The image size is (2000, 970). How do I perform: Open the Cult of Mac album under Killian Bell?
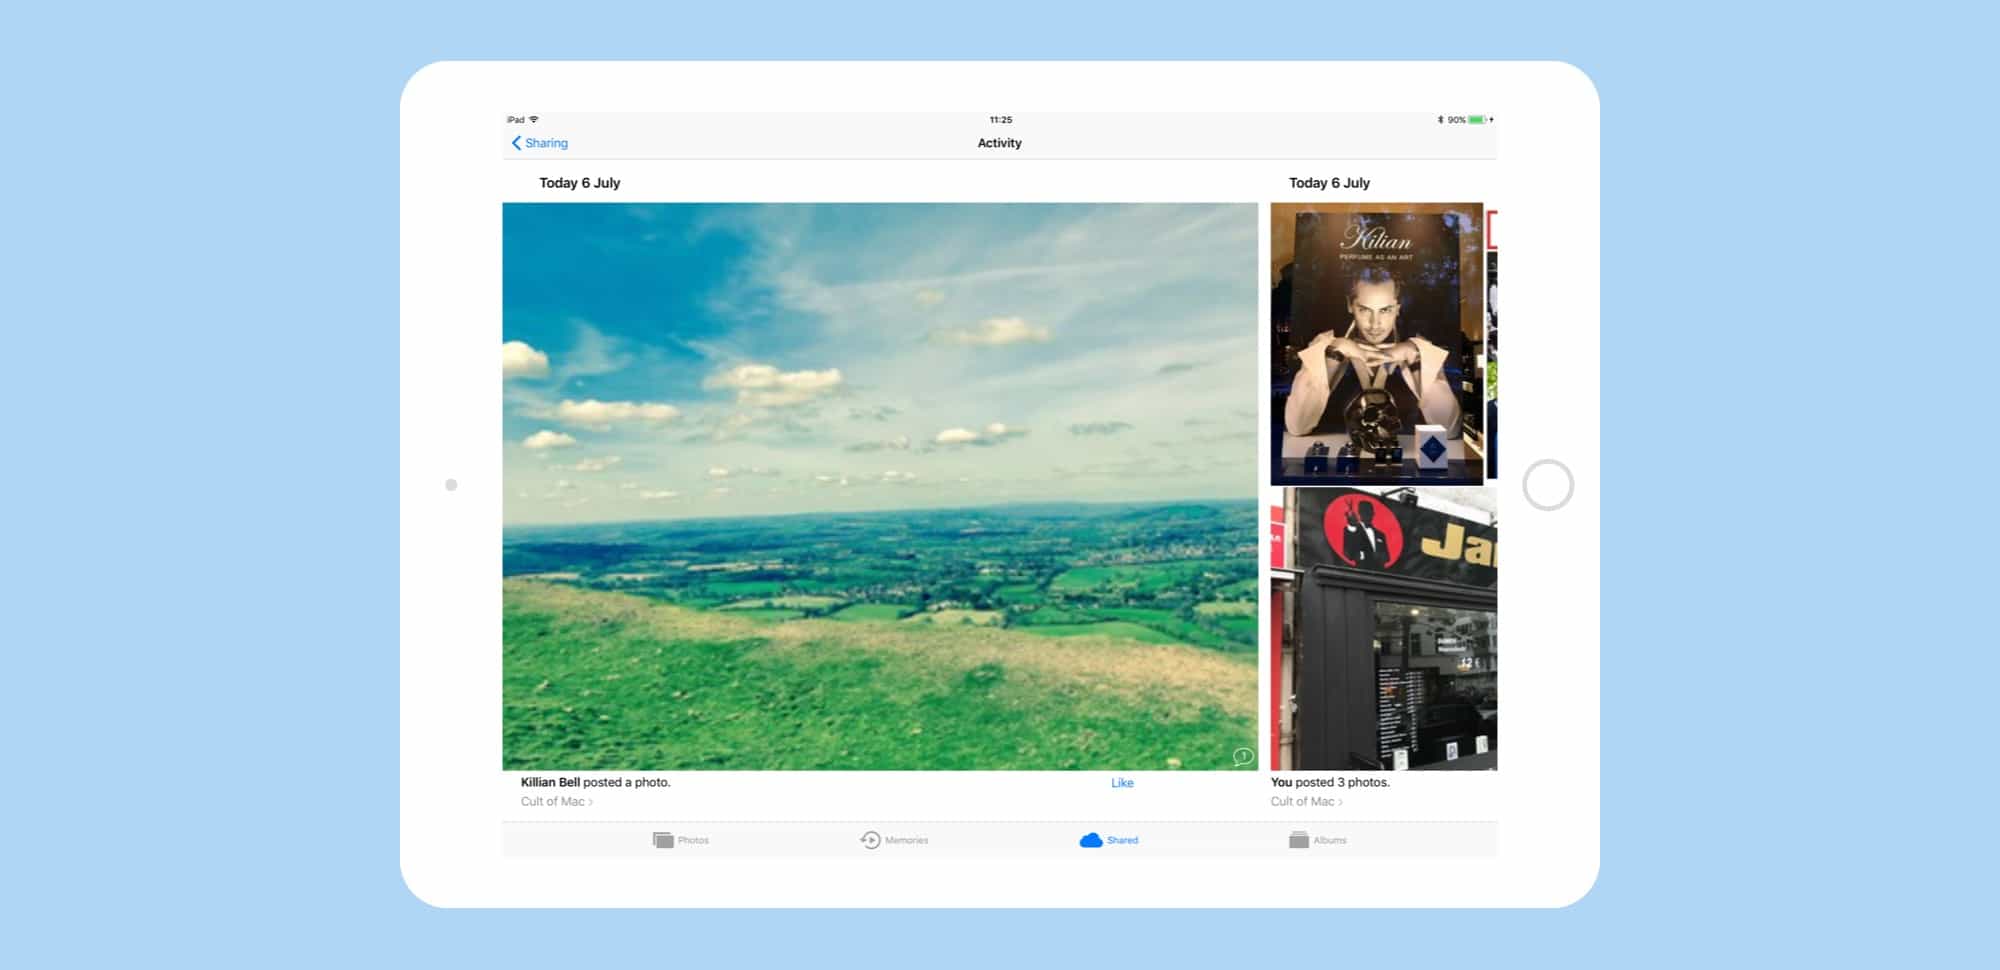click(x=553, y=802)
